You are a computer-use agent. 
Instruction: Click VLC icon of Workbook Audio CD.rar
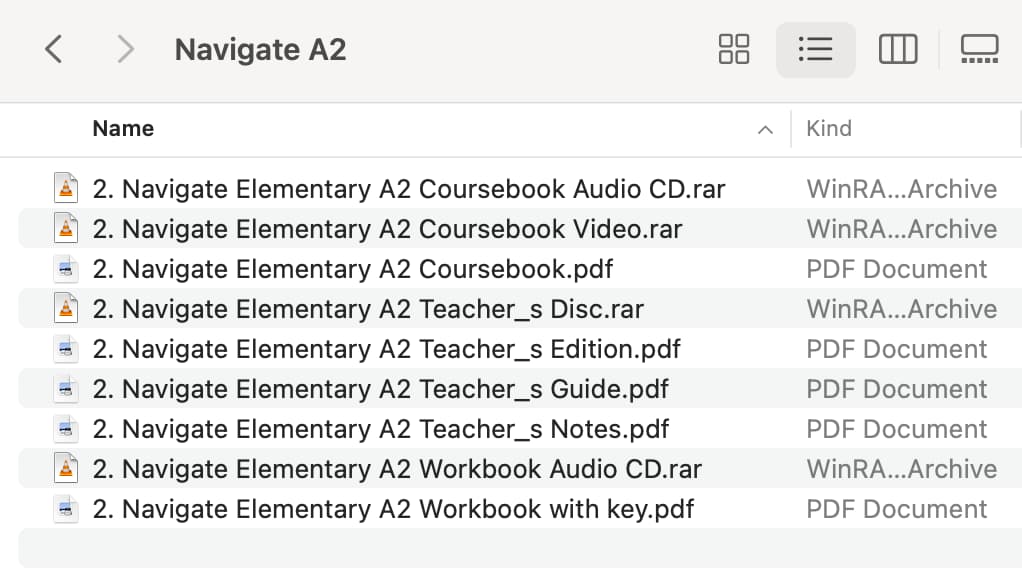click(x=66, y=468)
